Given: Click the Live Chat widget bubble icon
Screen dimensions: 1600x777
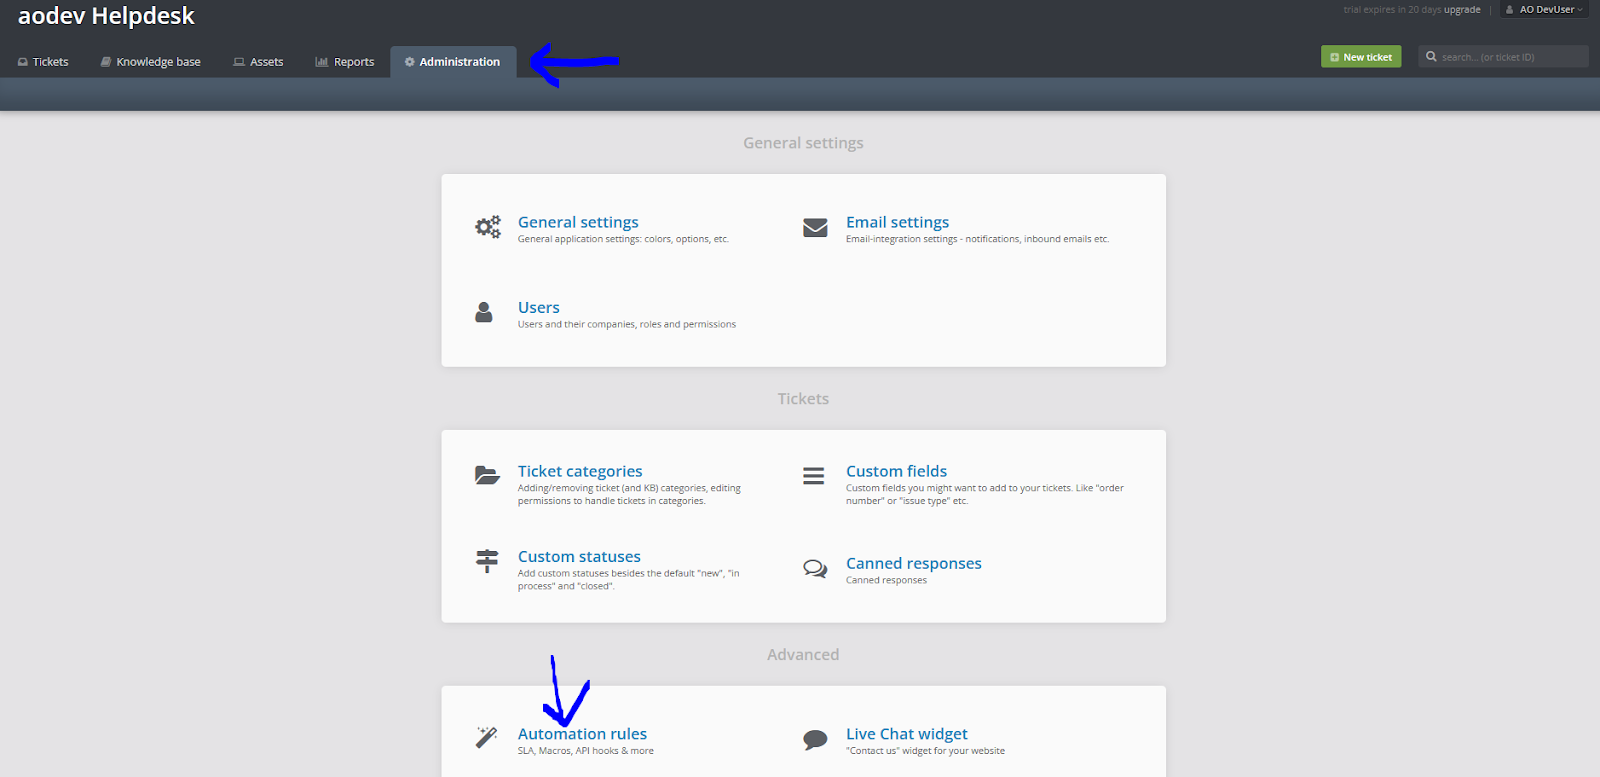Looking at the screenshot, I should (x=815, y=740).
